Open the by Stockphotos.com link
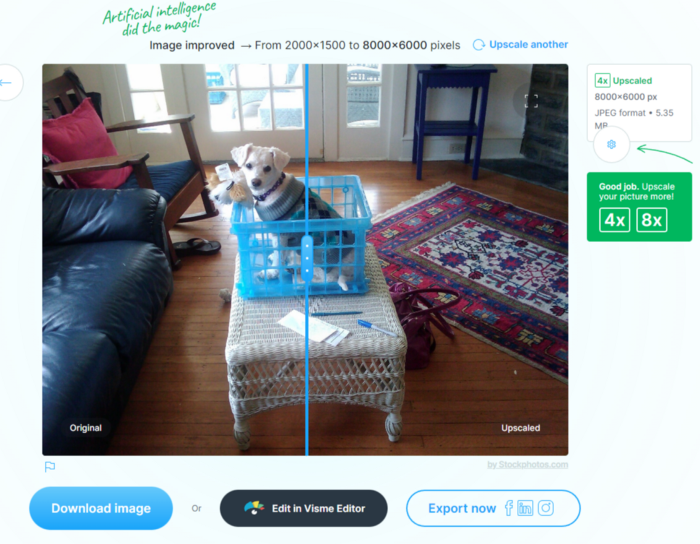 [528, 465]
